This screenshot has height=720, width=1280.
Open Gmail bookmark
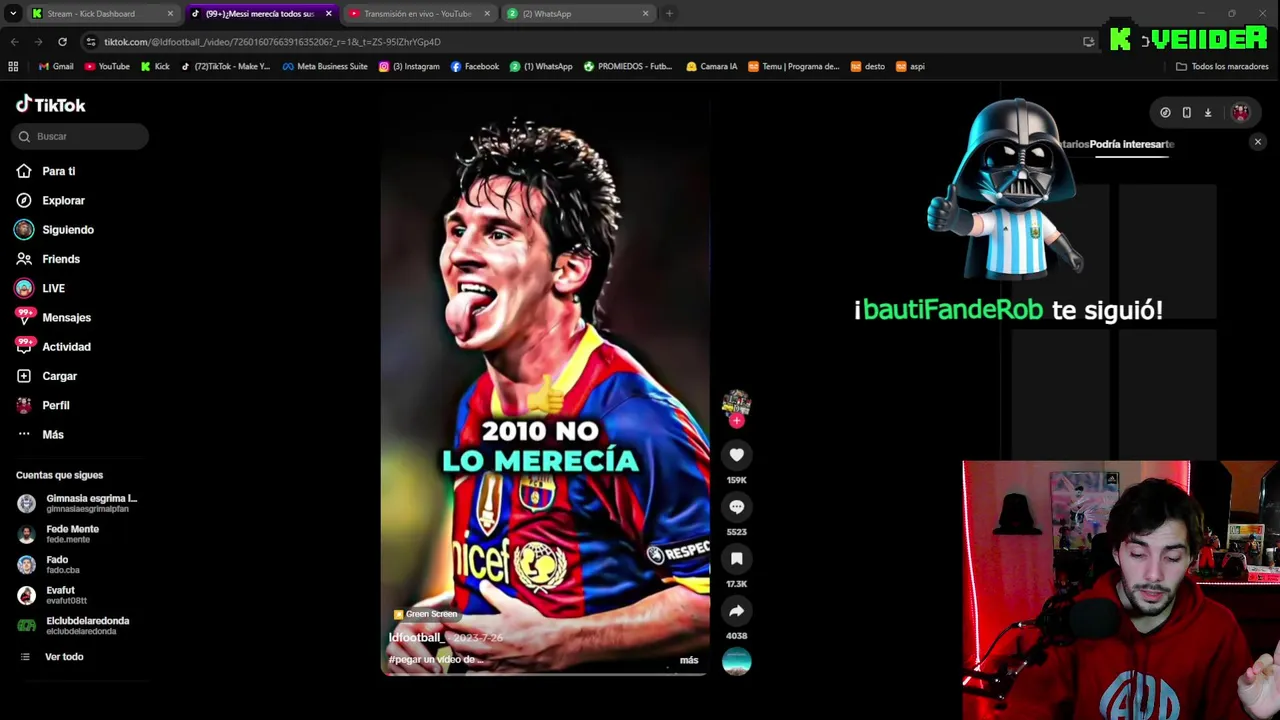(x=56, y=67)
